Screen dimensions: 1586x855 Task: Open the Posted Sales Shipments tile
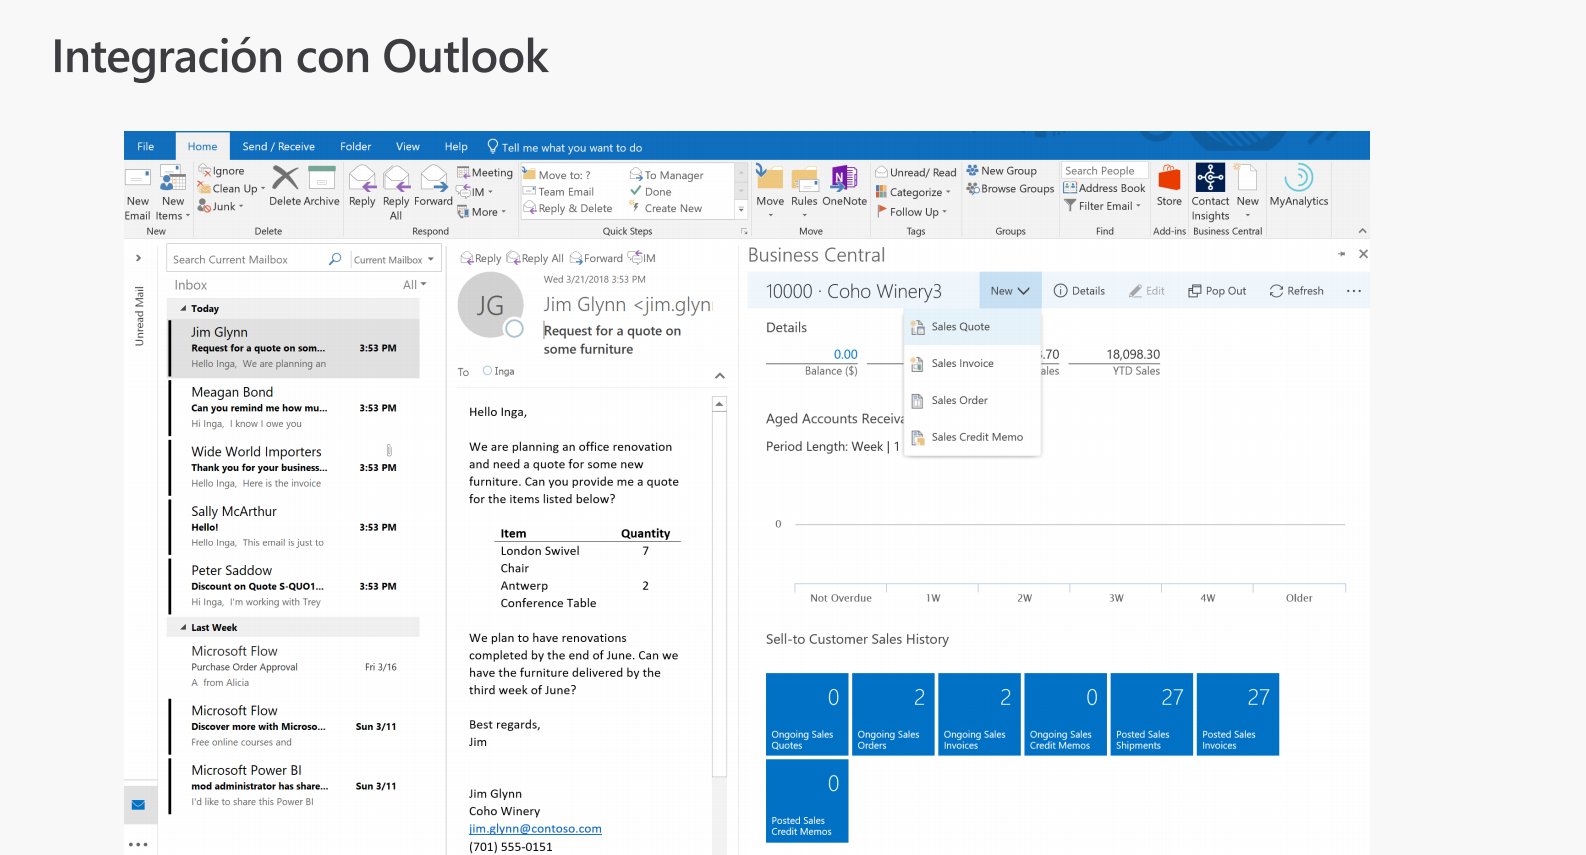[1152, 714]
